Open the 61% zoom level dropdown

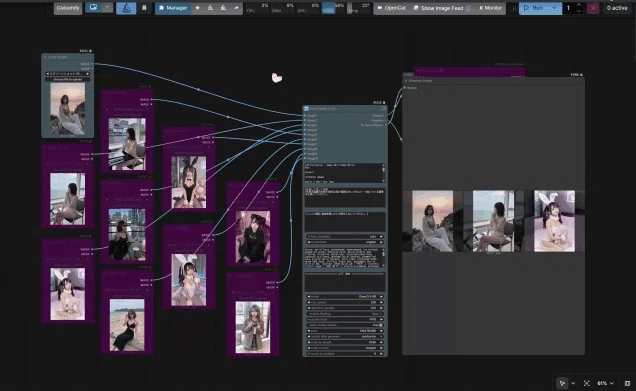(x=605, y=383)
